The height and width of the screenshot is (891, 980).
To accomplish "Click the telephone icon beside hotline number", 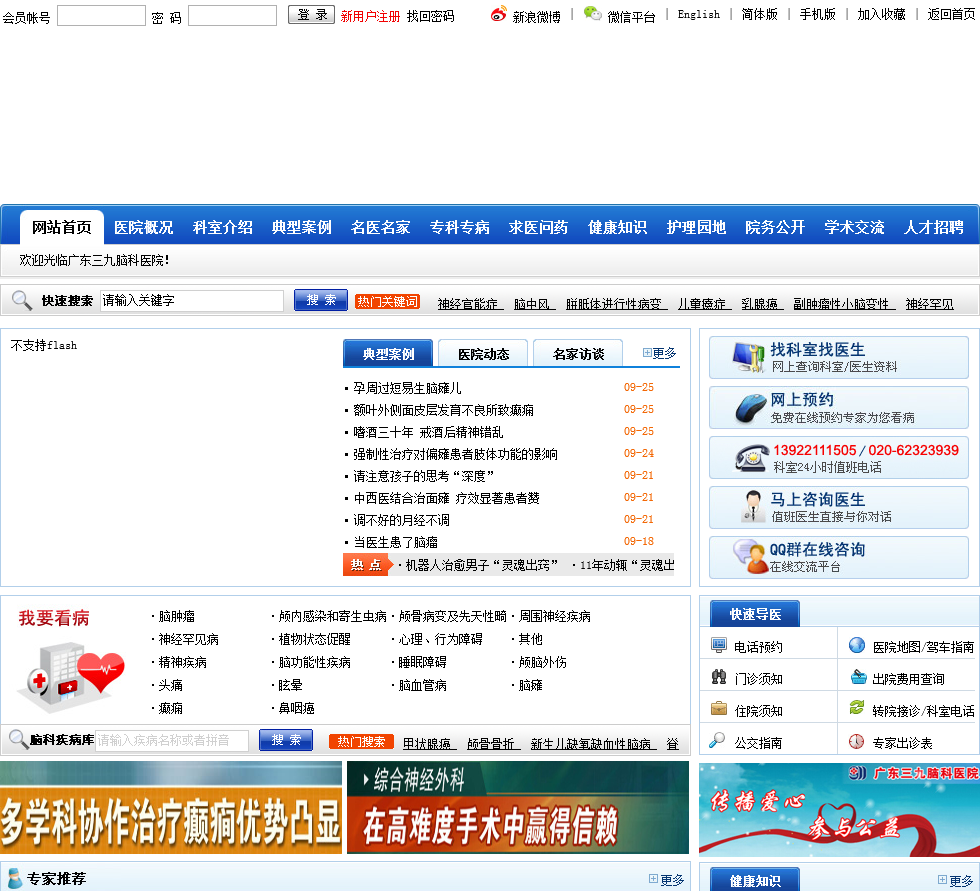I will click(x=752, y=458).
